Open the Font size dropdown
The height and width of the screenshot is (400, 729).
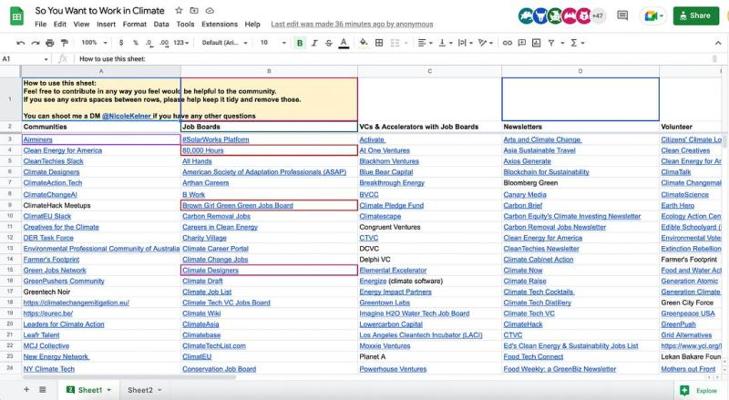[x=273, y=43]
